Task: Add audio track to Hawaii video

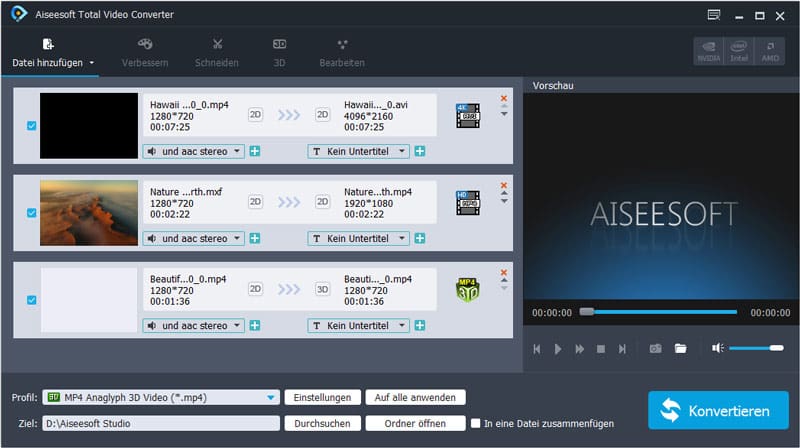Action: pyautogui.click(x=255, y=152)
